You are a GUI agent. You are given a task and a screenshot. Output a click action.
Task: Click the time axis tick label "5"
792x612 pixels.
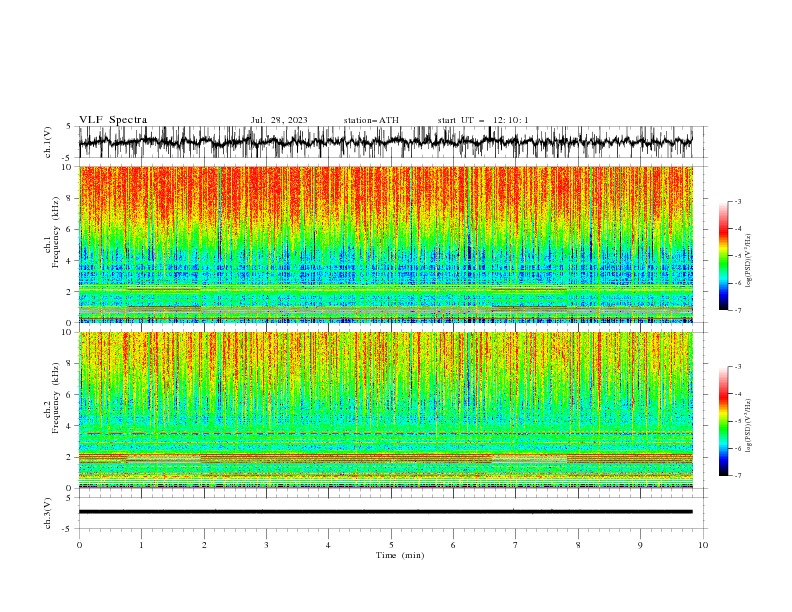[391, 545]
